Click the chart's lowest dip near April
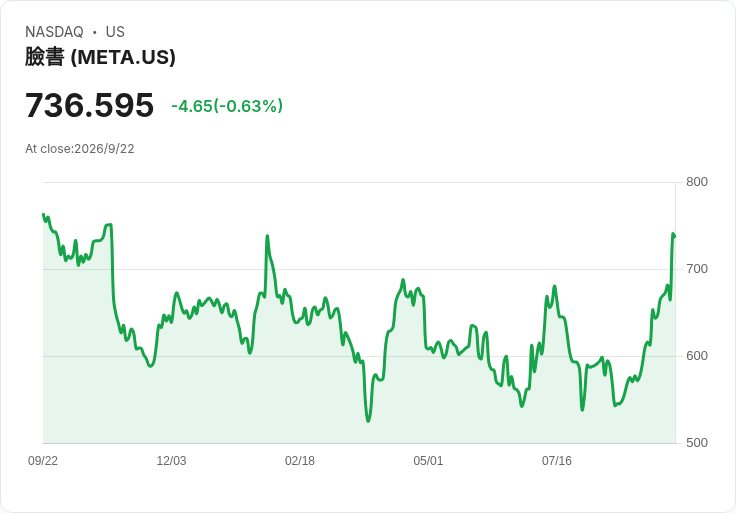Viewport: 736px width, 513px height. pos(368,421)
